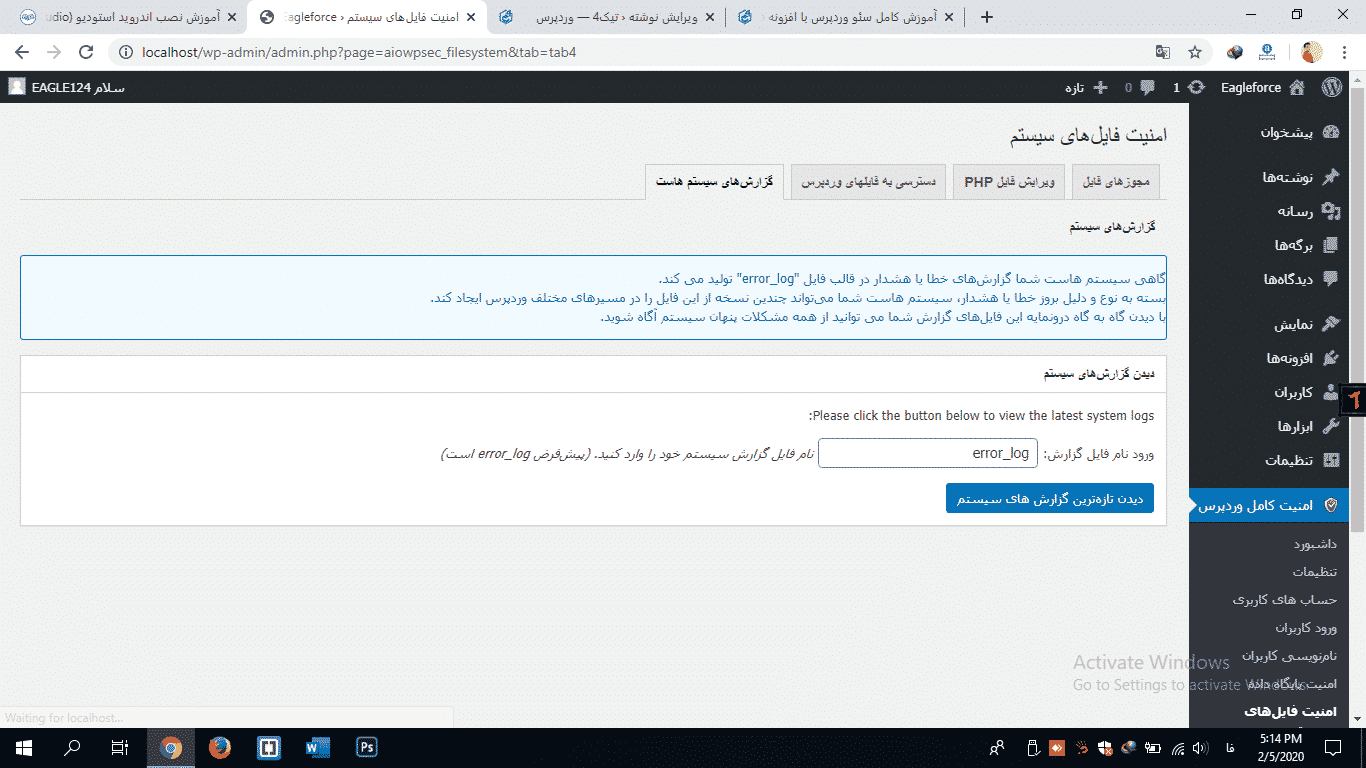Screen dimensions: 1366x768
Task: Open the updates circular arrows icon
Action: pos(1196,87)
